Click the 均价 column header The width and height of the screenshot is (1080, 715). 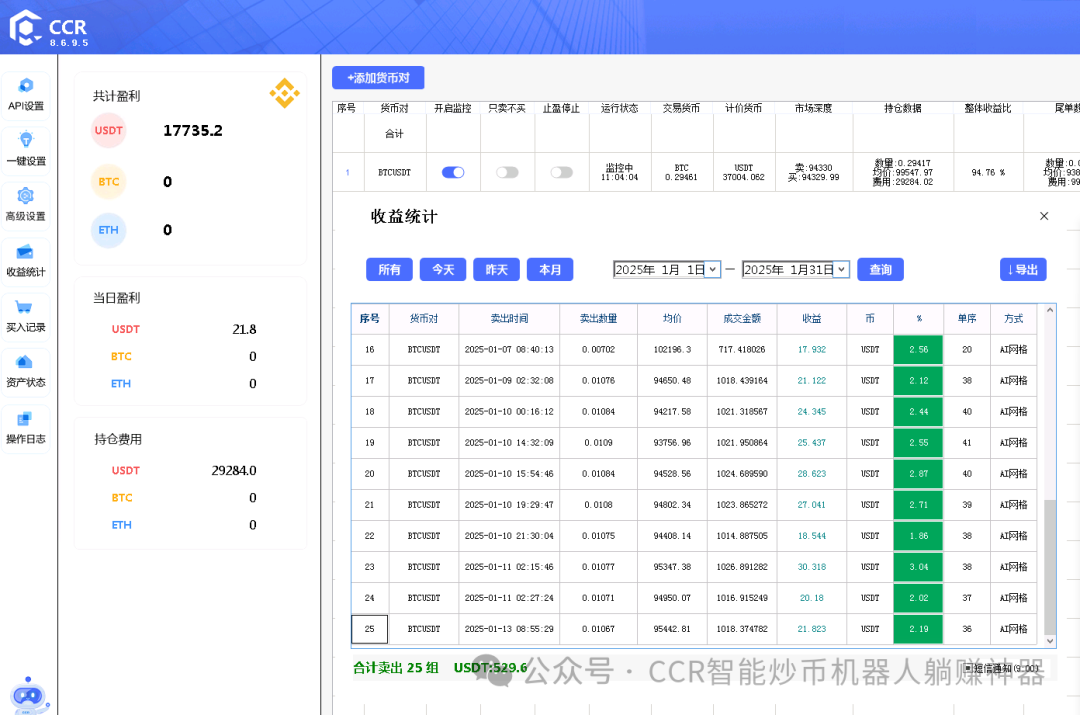click(672, 318)
